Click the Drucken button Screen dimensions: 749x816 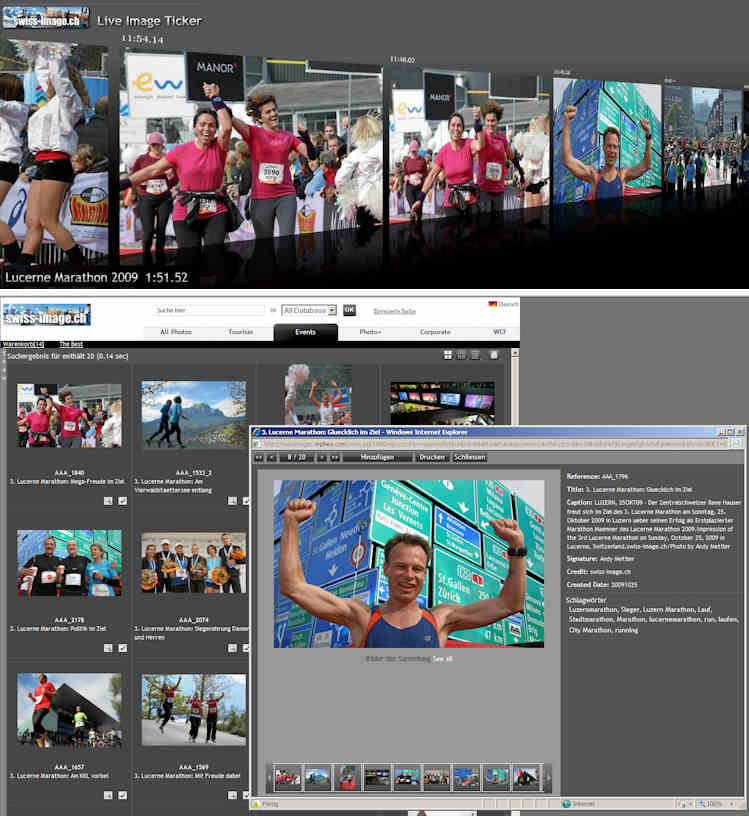[x=431, y=457]
